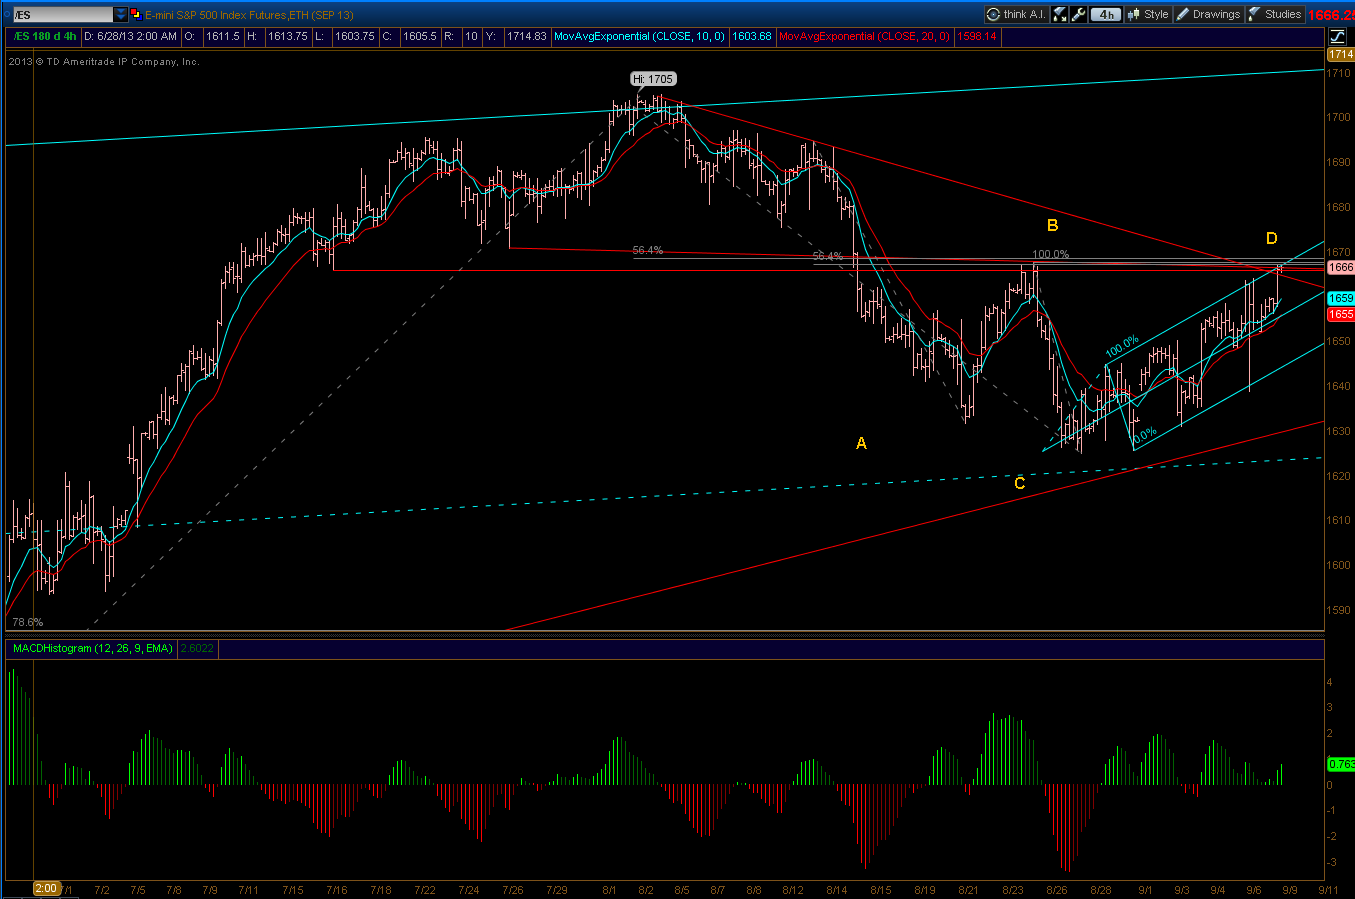This screenshot has height=899, width=1355.
Task: Click the yellow 2:00 time axis marker
Action: click(x=46, y=888)
